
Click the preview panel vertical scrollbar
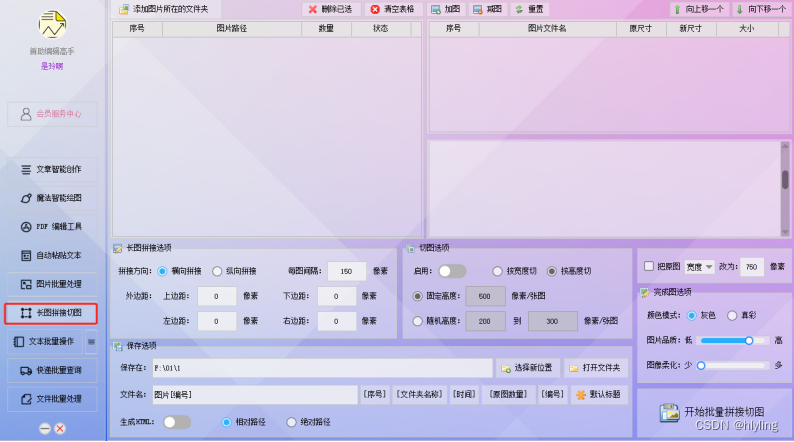pos(785,189)
